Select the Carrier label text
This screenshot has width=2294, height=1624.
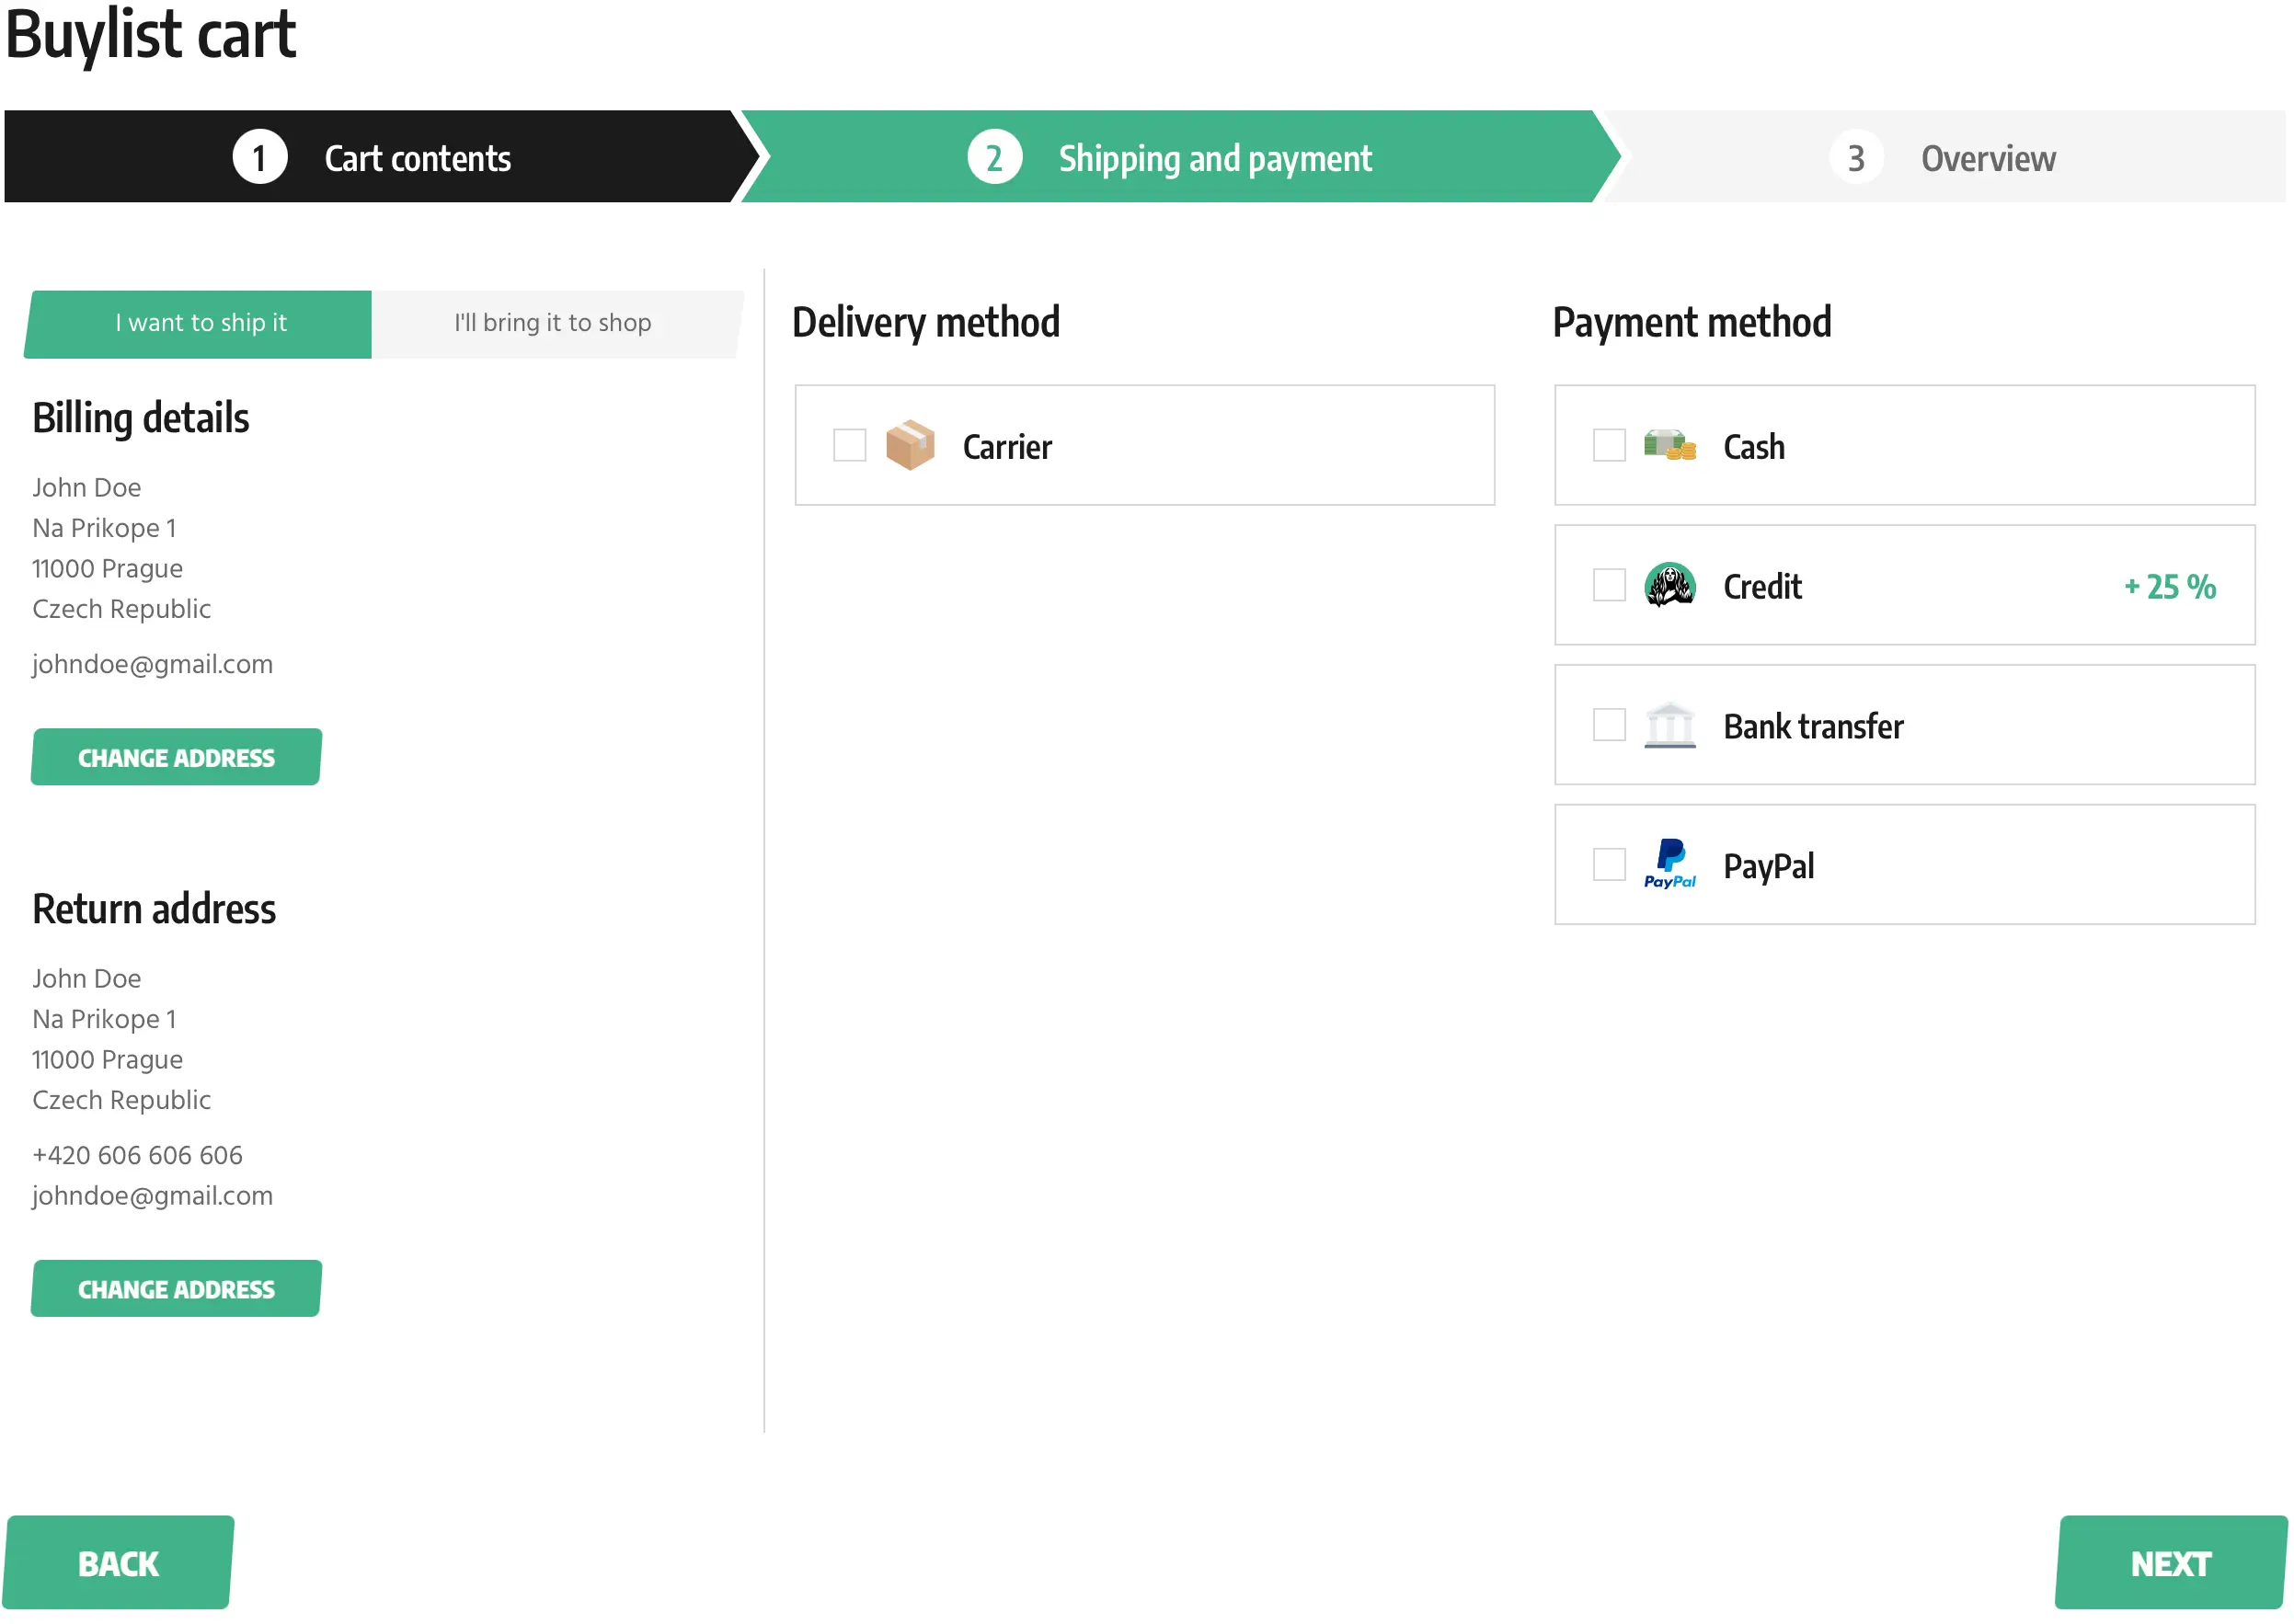[x=1008, y=447]
